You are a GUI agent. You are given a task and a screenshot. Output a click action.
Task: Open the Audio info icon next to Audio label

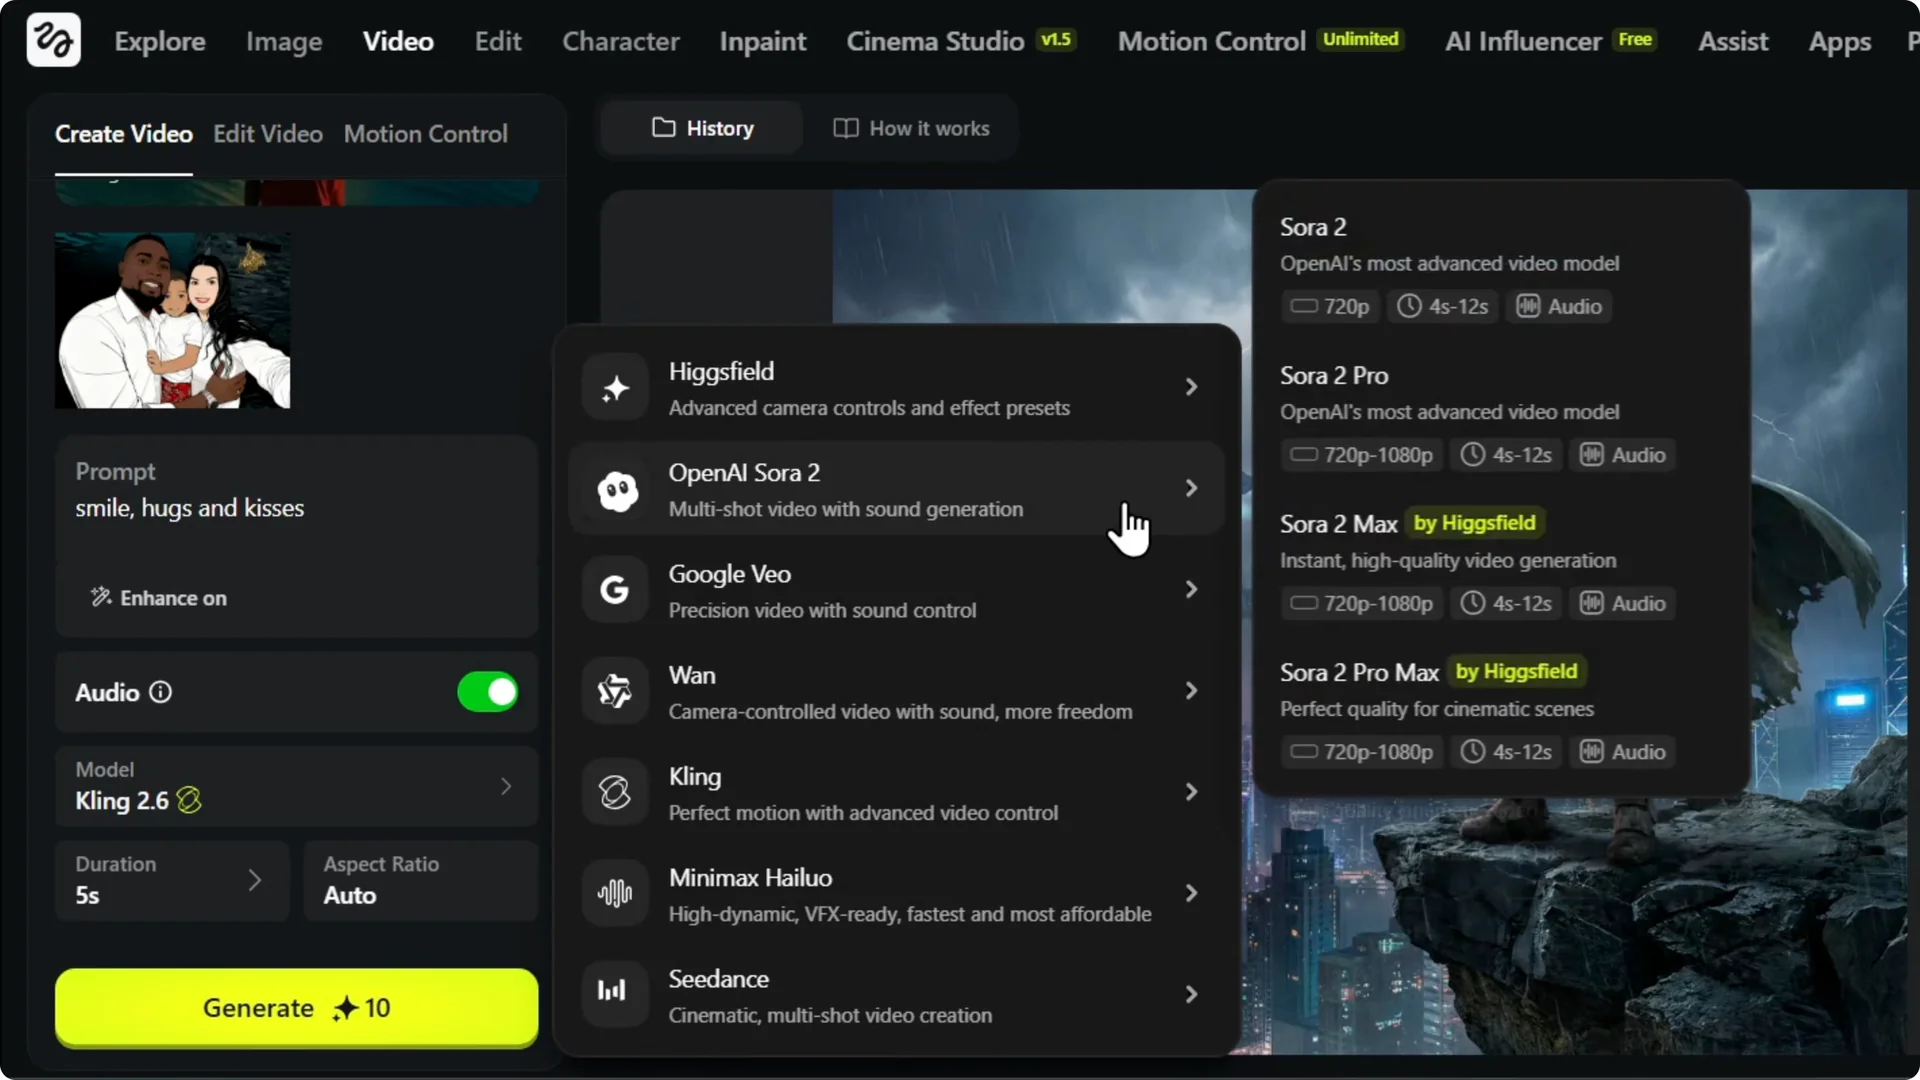click(x=160, y=692)
